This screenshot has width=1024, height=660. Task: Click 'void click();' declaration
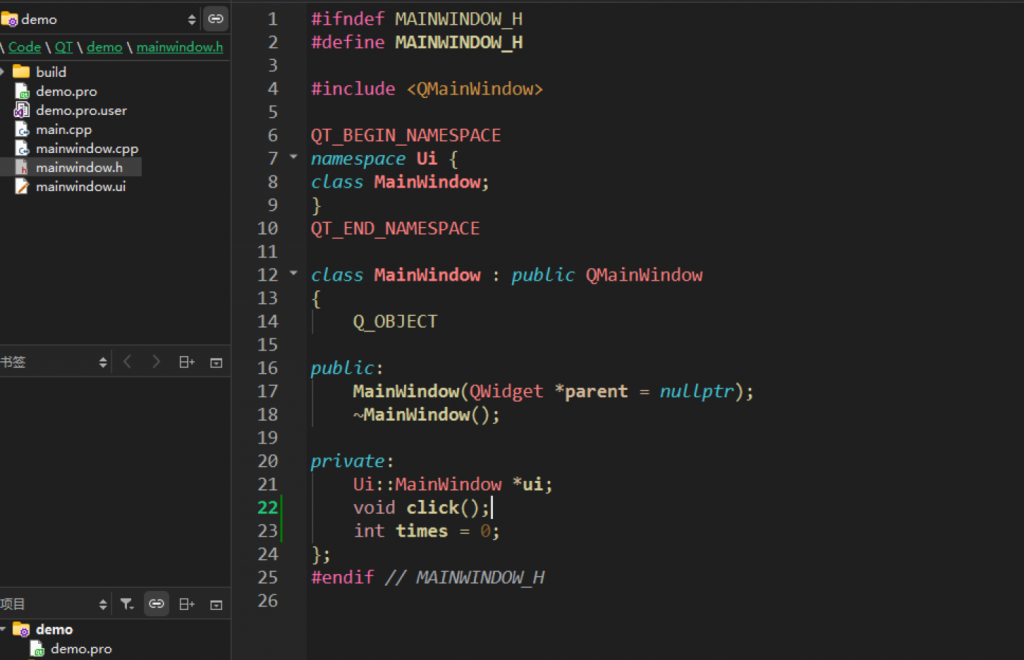click(x=421, y=507)
